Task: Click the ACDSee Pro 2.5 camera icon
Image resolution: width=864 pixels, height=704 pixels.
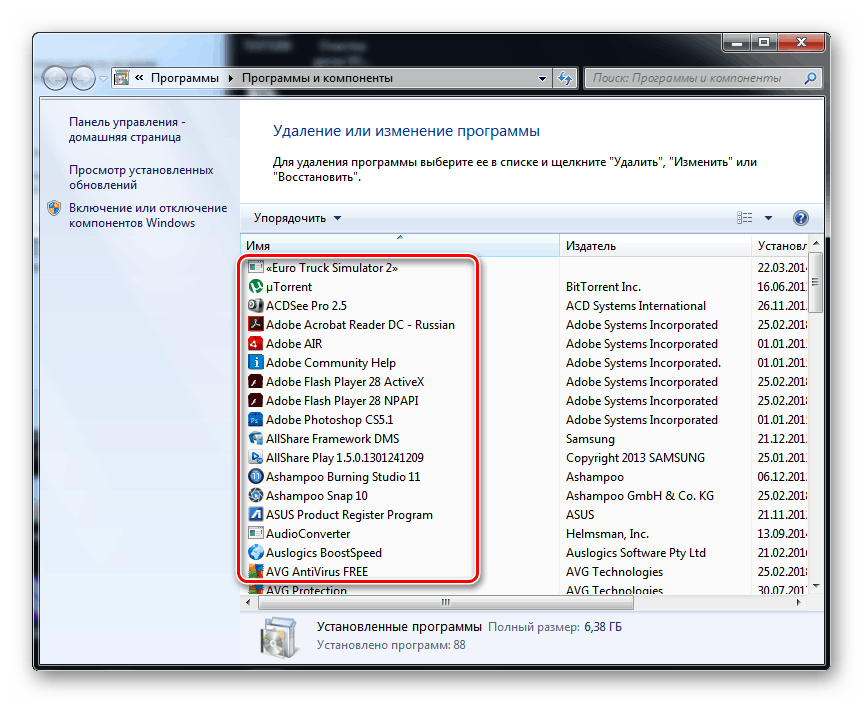Action: (x=256, y=306)
